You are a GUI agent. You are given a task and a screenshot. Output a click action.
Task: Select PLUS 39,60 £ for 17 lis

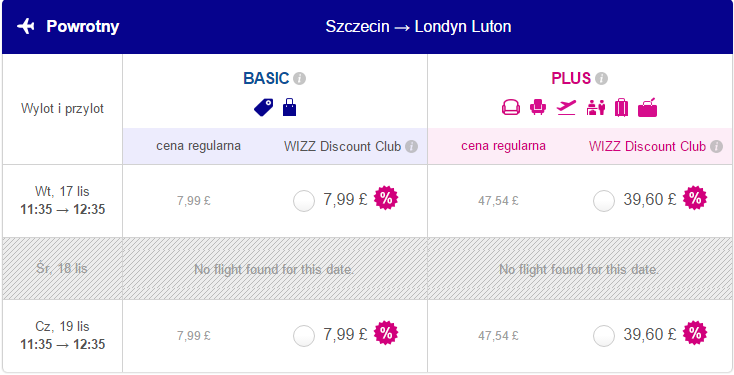click(x=604, y=201)
